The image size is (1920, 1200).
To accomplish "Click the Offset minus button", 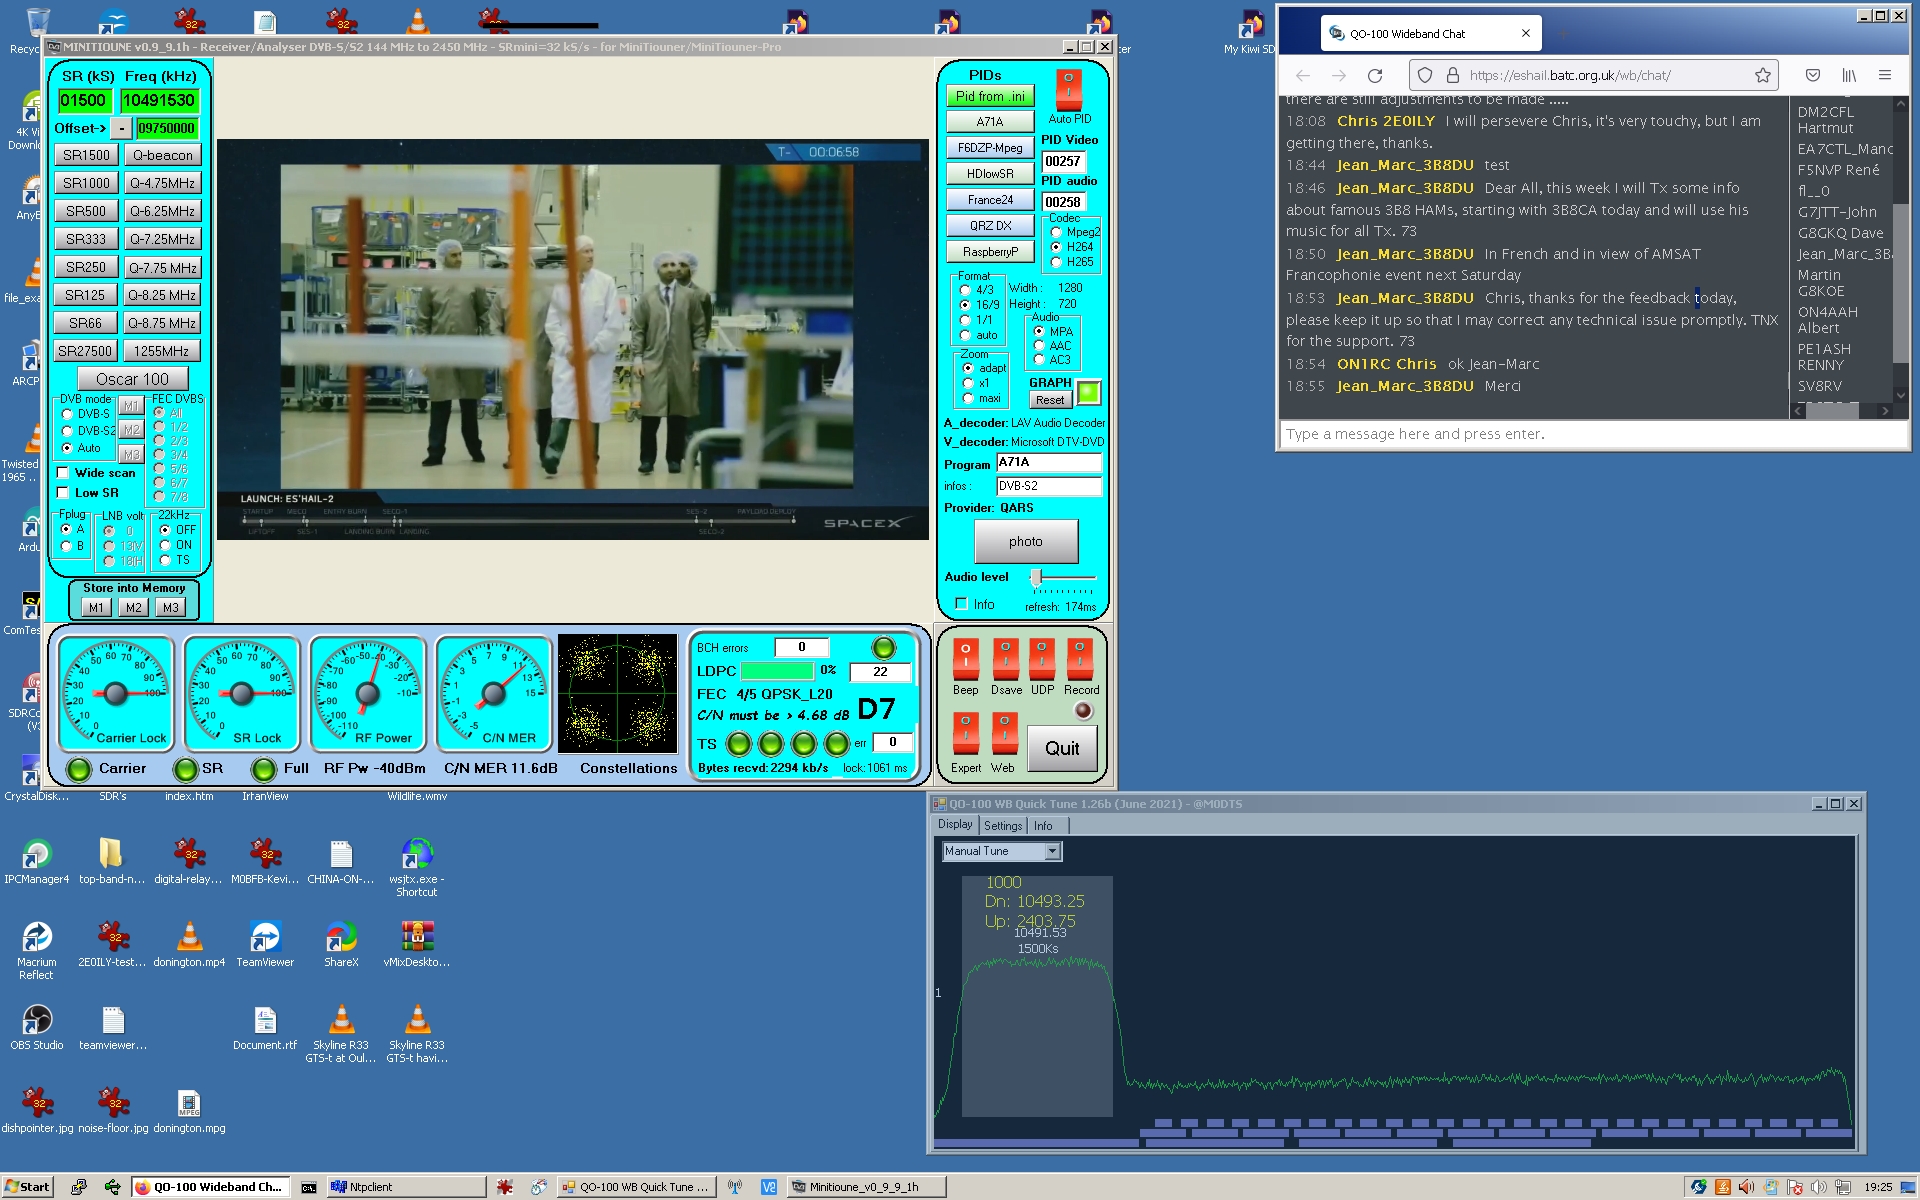I will click(121, 128).
